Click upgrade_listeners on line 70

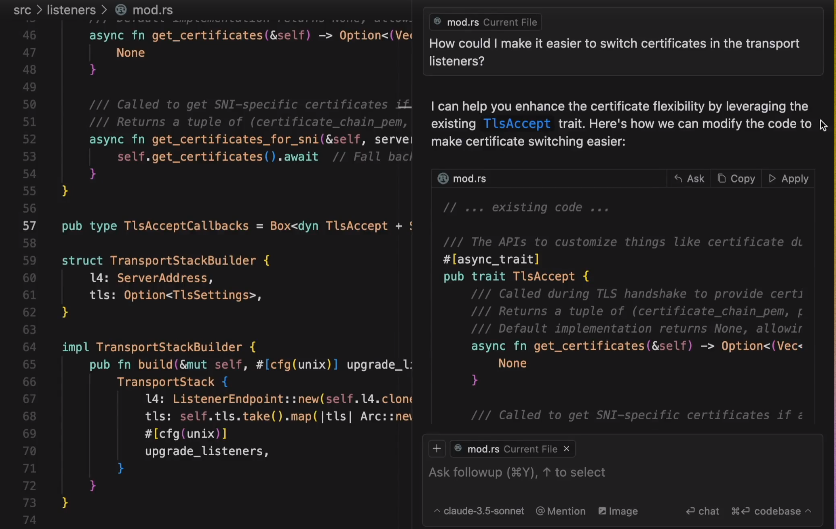pos(204,451)
